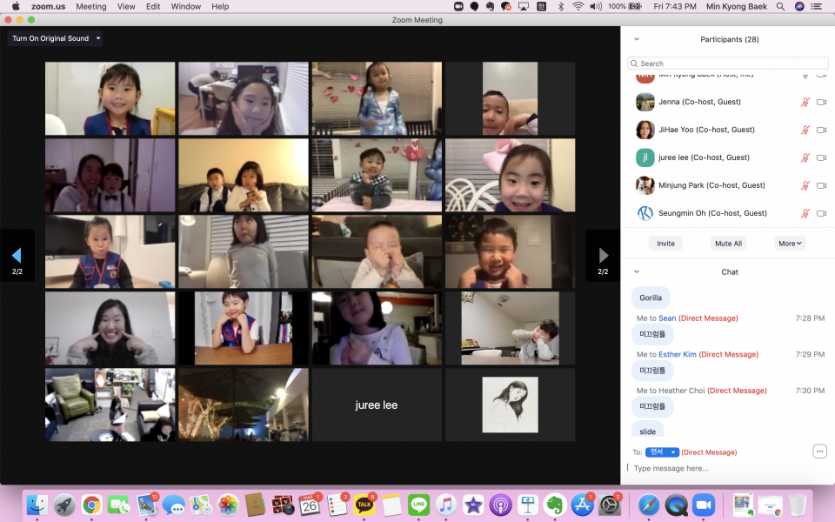This screenshot has width=835, height=522.
Task: Open the Apple menu
Action: pos(15,6)
